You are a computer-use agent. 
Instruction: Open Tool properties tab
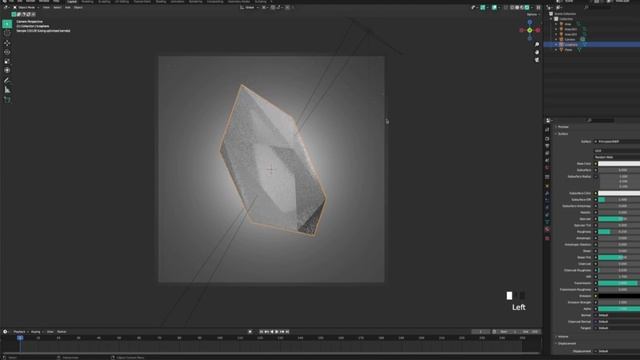(547, 130)
